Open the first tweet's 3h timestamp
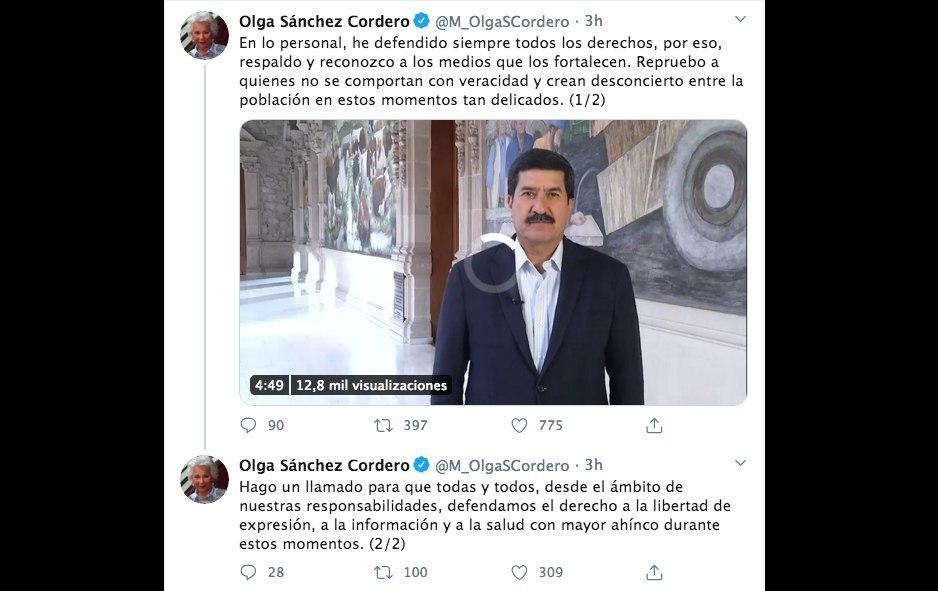938x591 pixels. pyautogui.click(x=593, y=21)
